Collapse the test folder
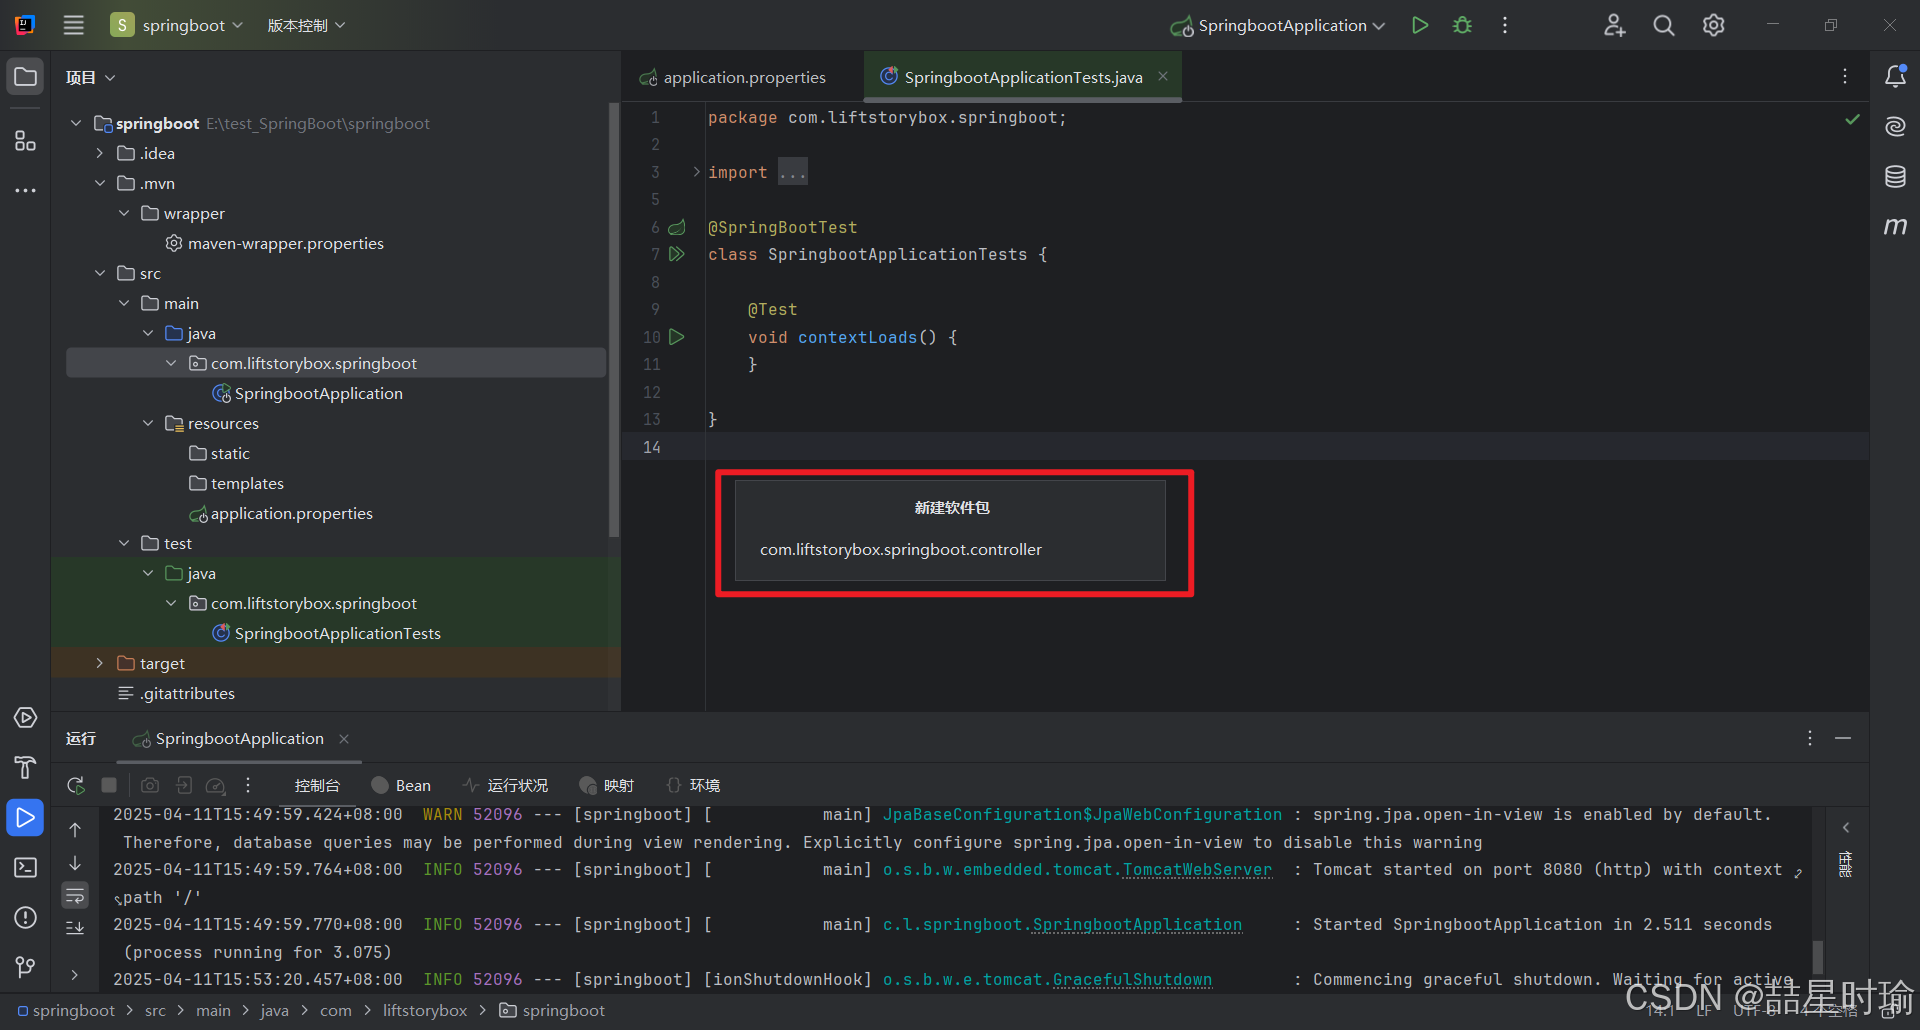Image resolution: width=1920 pixels, height=1030 pixels. (x=123, y=543)
